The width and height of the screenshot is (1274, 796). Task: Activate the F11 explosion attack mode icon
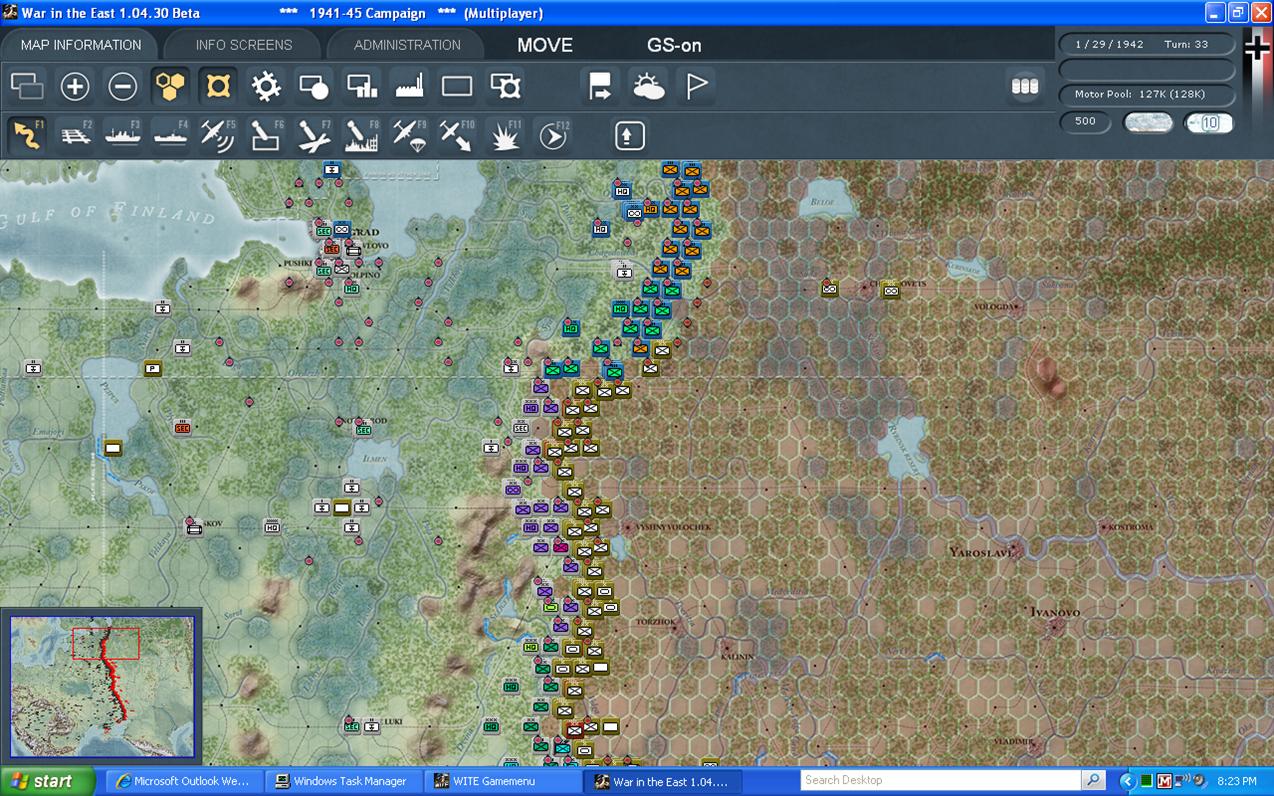(x=505, y=135)
